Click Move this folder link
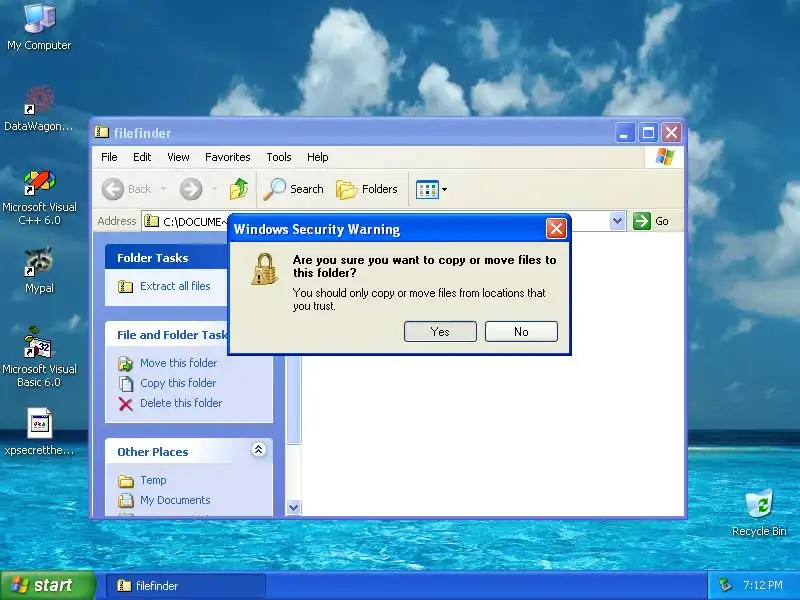Viewport: 800px width, 600px height. (179, 363)
